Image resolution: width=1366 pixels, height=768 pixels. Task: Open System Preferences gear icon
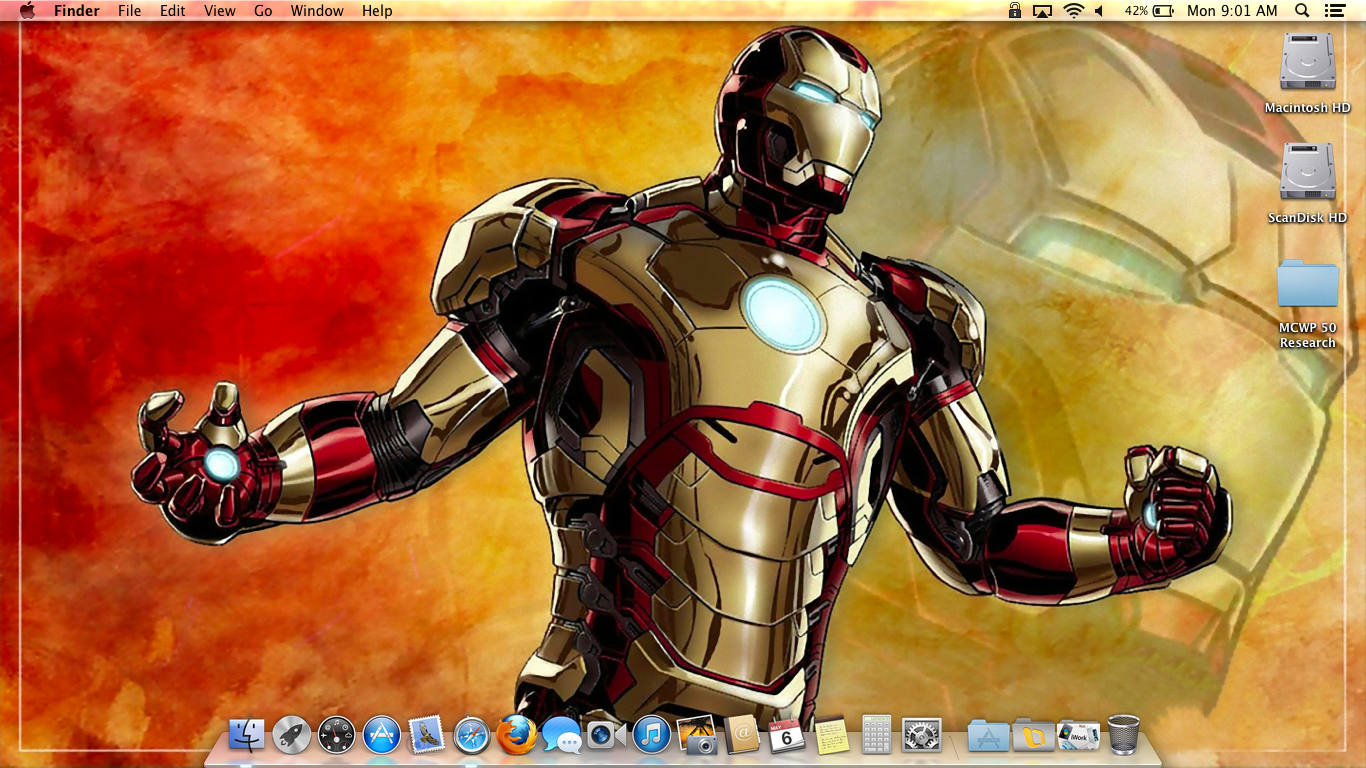click(922, 735)
